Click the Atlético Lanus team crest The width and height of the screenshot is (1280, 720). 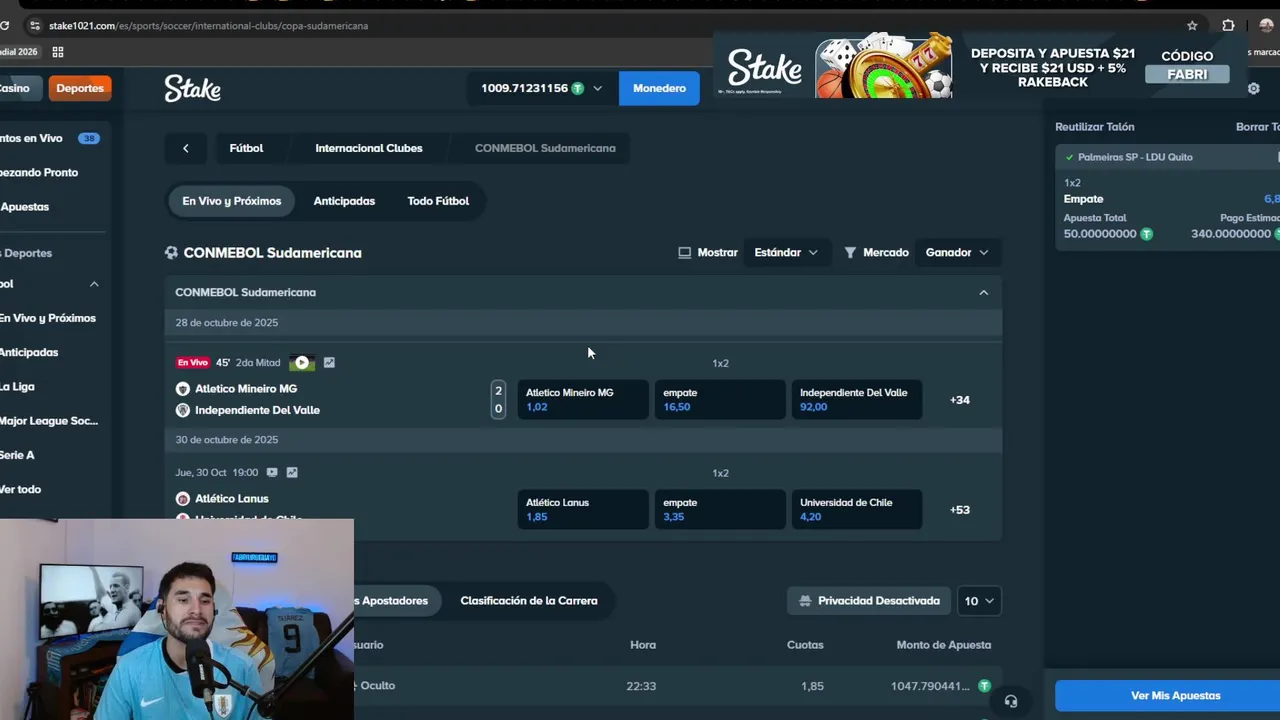click(x=182, y=499)
